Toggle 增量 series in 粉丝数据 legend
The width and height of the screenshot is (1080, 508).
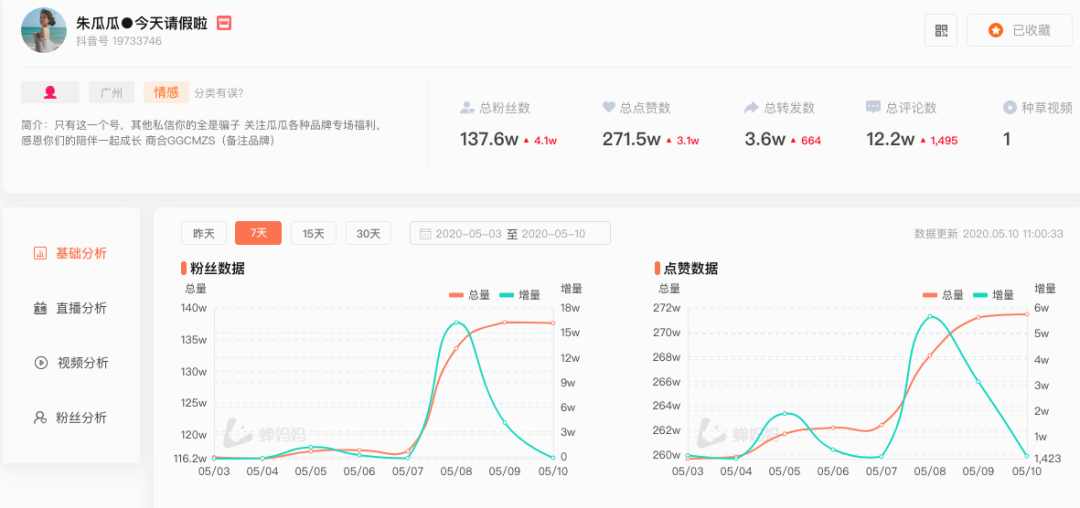point(519,295)
